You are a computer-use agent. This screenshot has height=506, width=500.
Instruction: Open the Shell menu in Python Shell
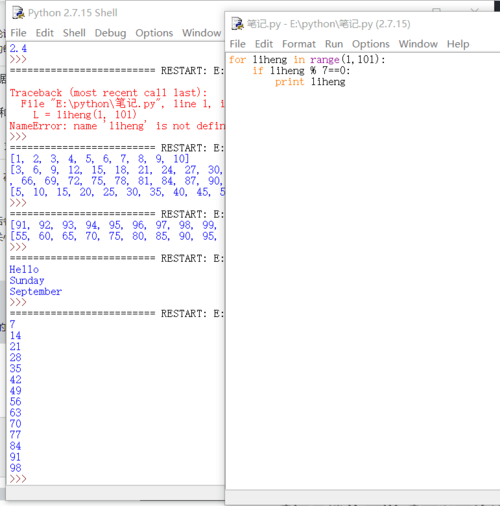(74, 33)
